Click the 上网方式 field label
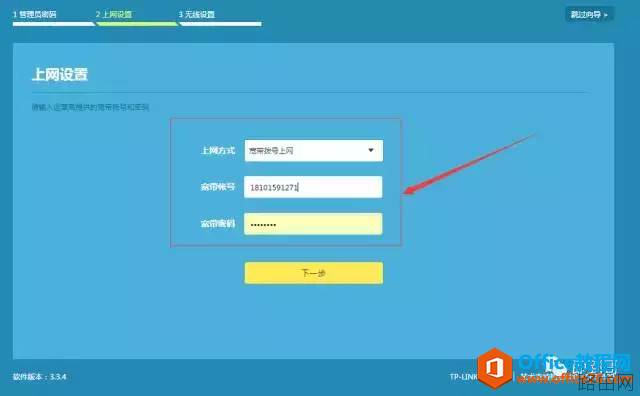 pos(218,151)
